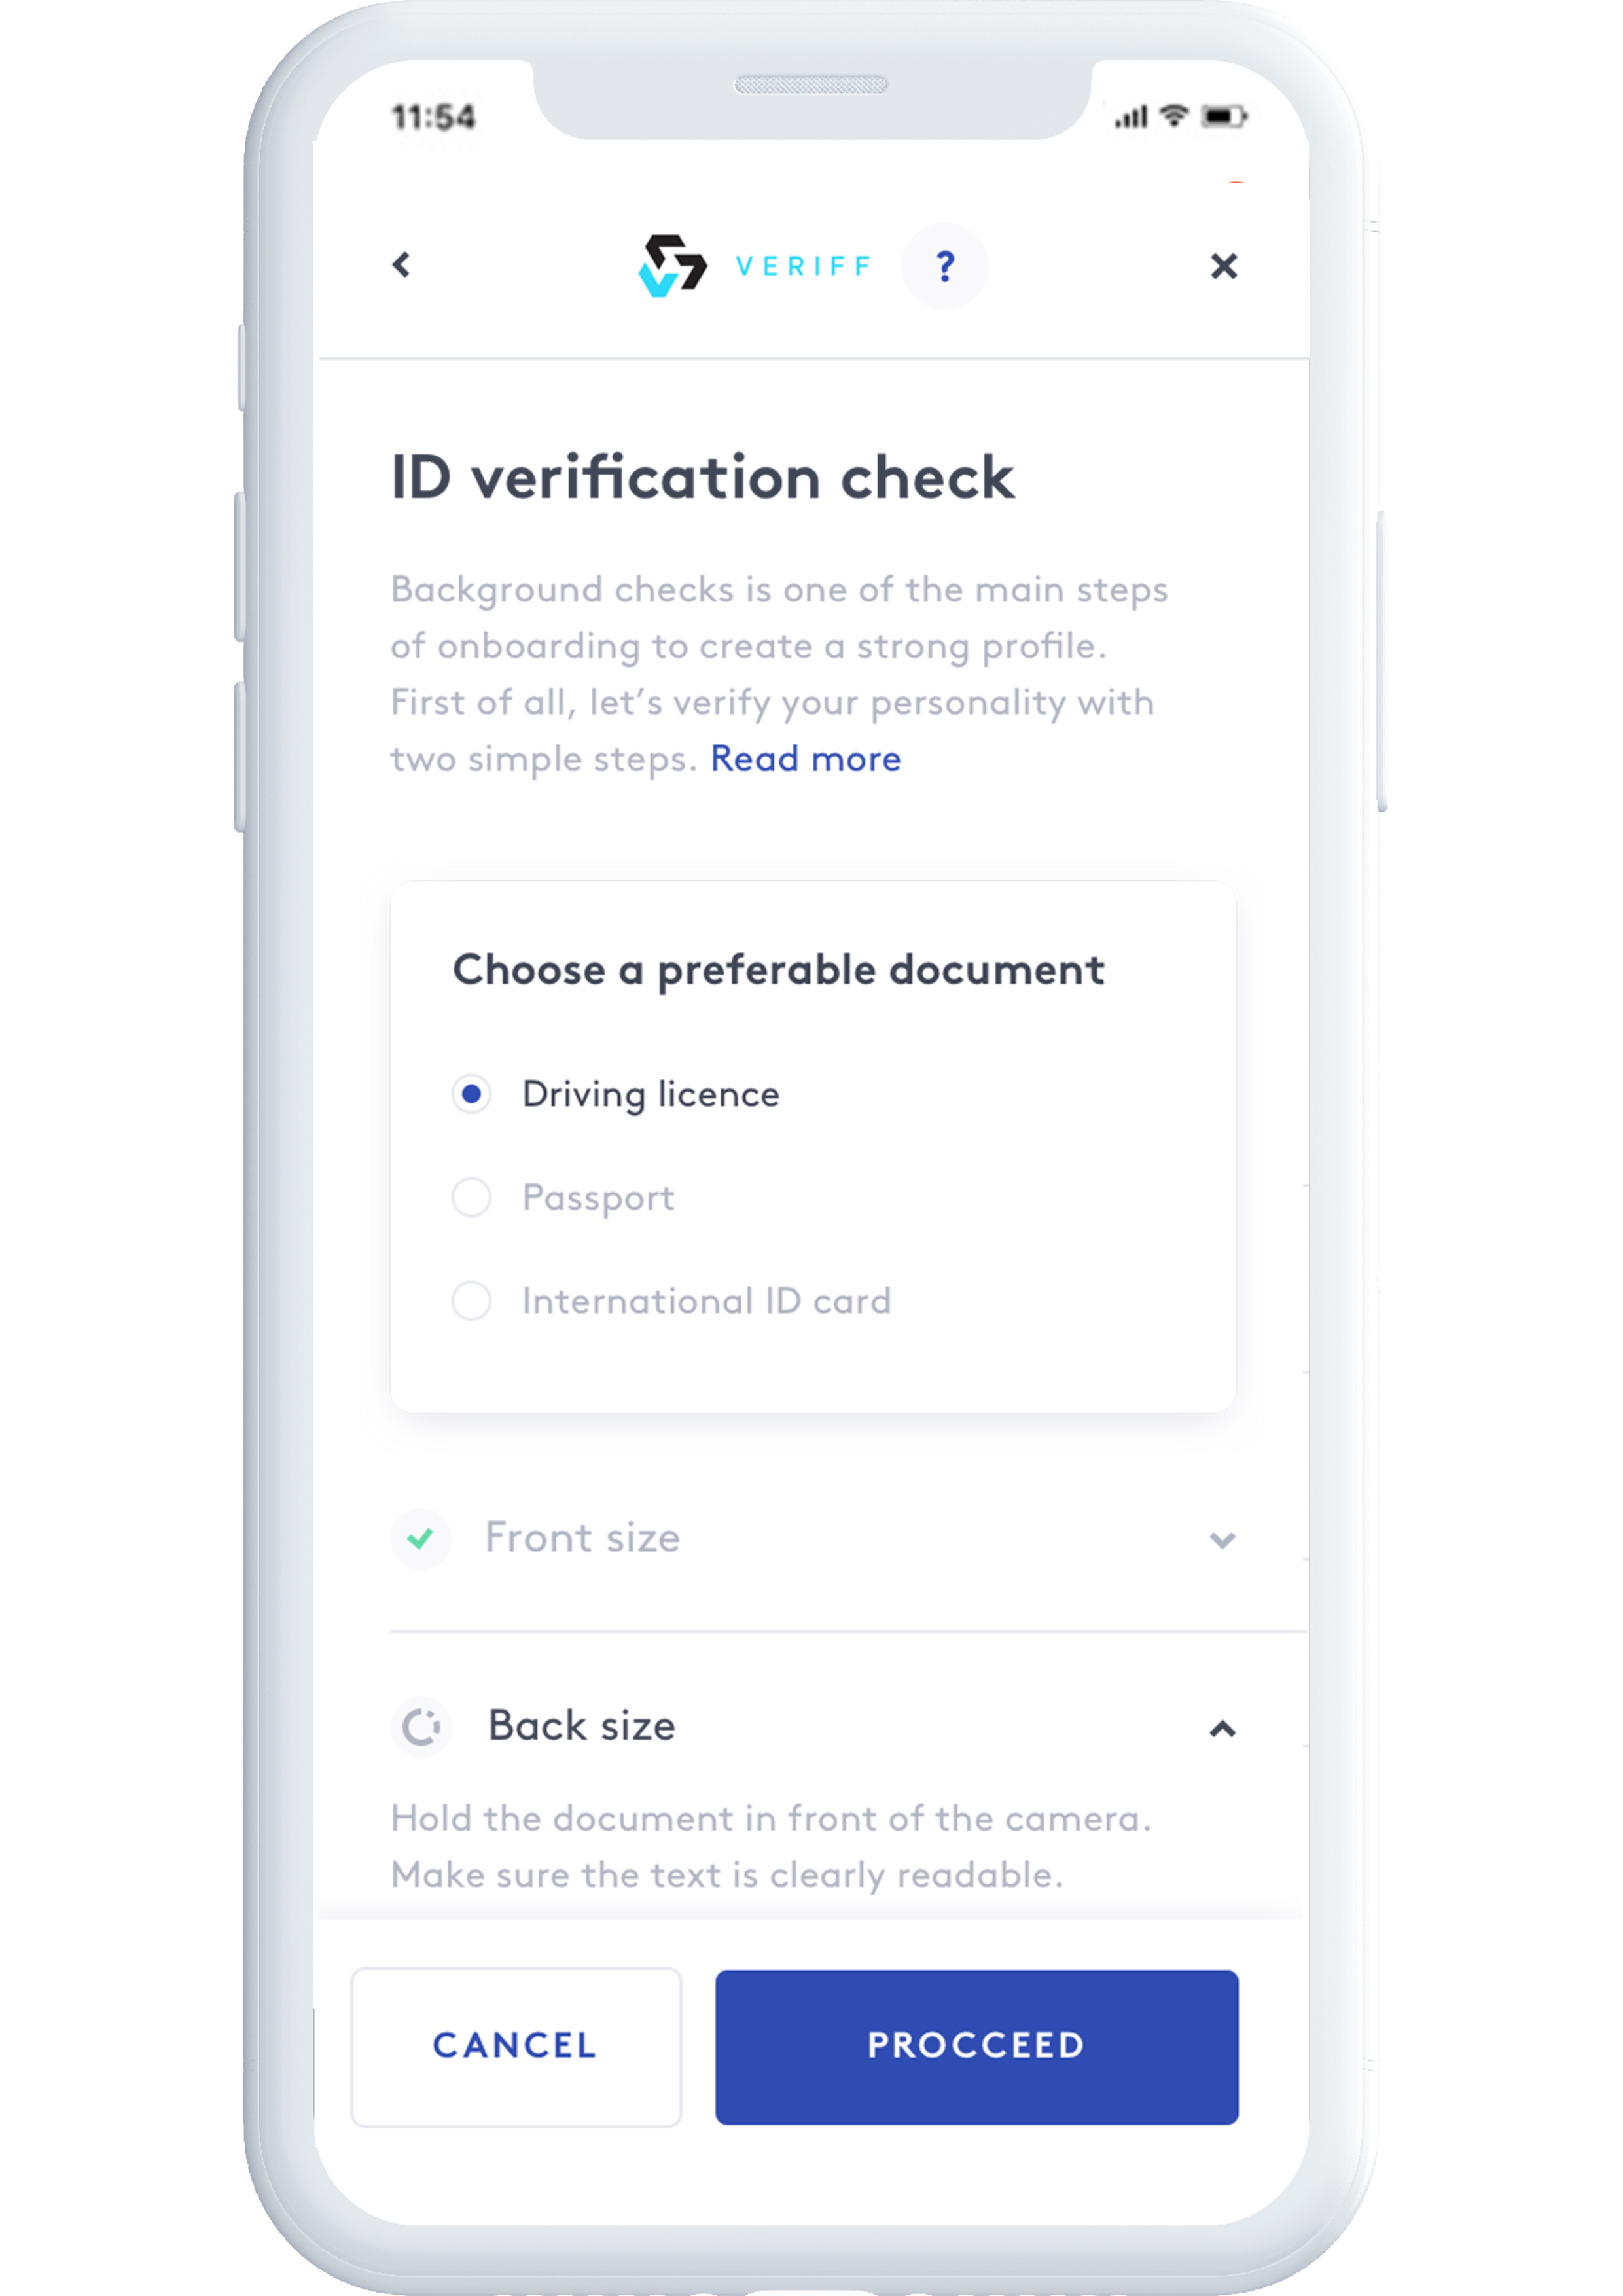The height and width of the screenshot is (2296, 1623).
Task: Open the Front size row label
Action: tap(582, 1538)
